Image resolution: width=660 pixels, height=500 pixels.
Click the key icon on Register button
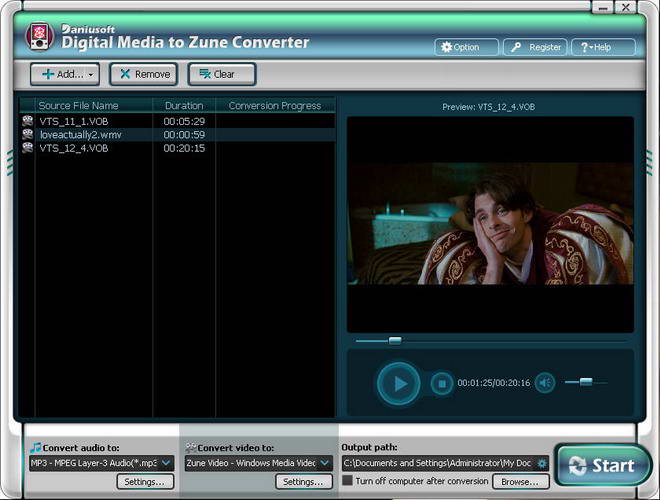pyautogui.click(x=516, y=47)
